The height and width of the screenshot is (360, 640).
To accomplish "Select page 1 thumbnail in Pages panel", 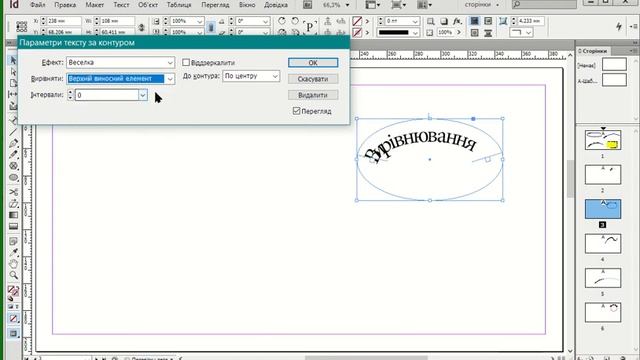I will pos(602,140).
